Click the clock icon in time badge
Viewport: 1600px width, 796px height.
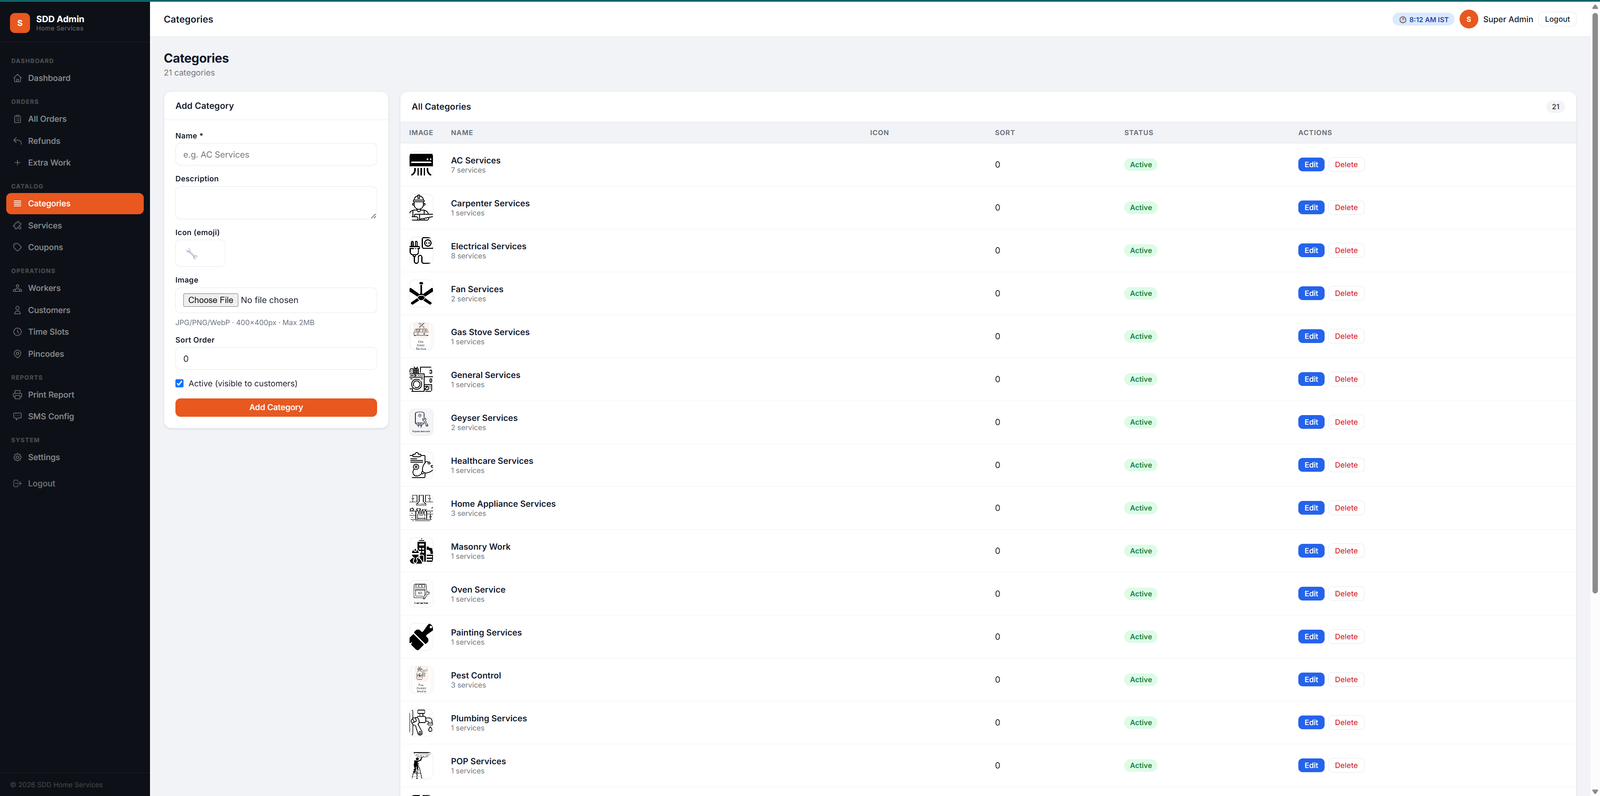click(1403, 20)
